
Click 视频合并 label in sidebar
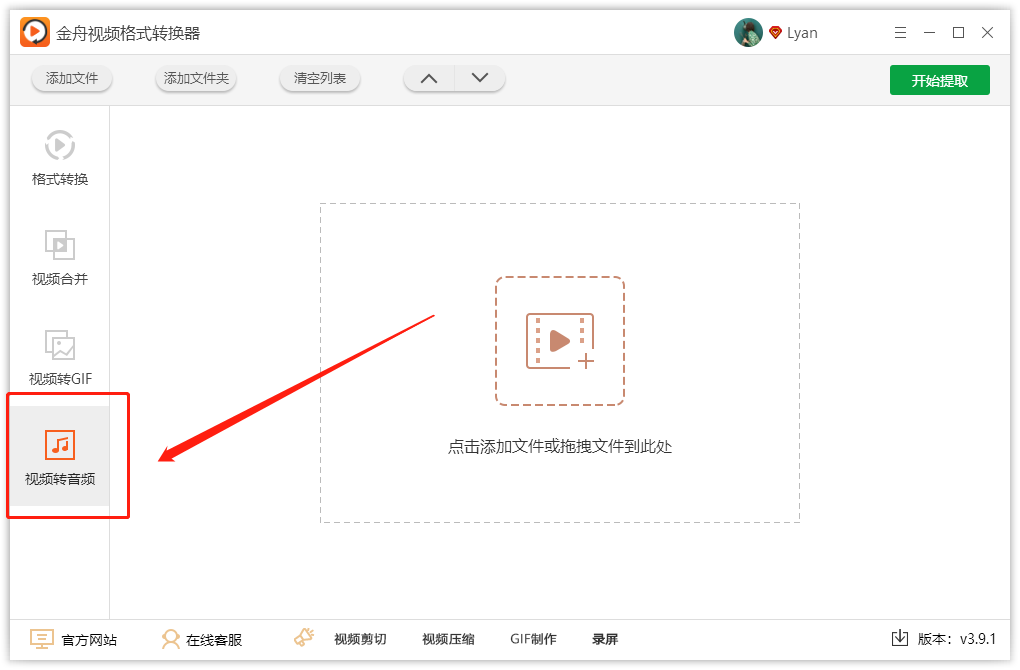click(60, 279)
